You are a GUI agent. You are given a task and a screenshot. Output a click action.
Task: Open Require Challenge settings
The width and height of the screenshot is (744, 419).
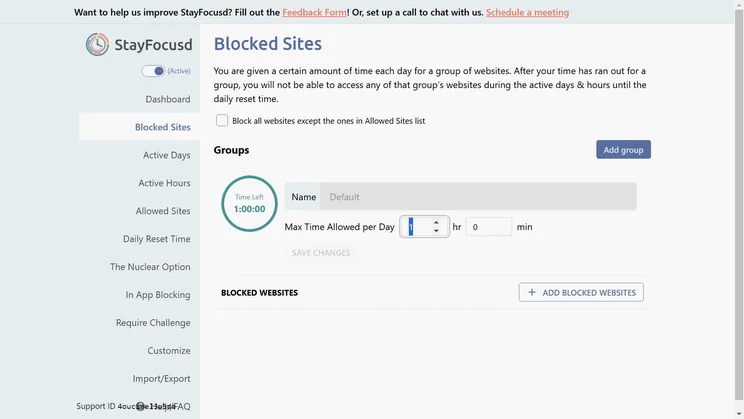tap(153, 323)
